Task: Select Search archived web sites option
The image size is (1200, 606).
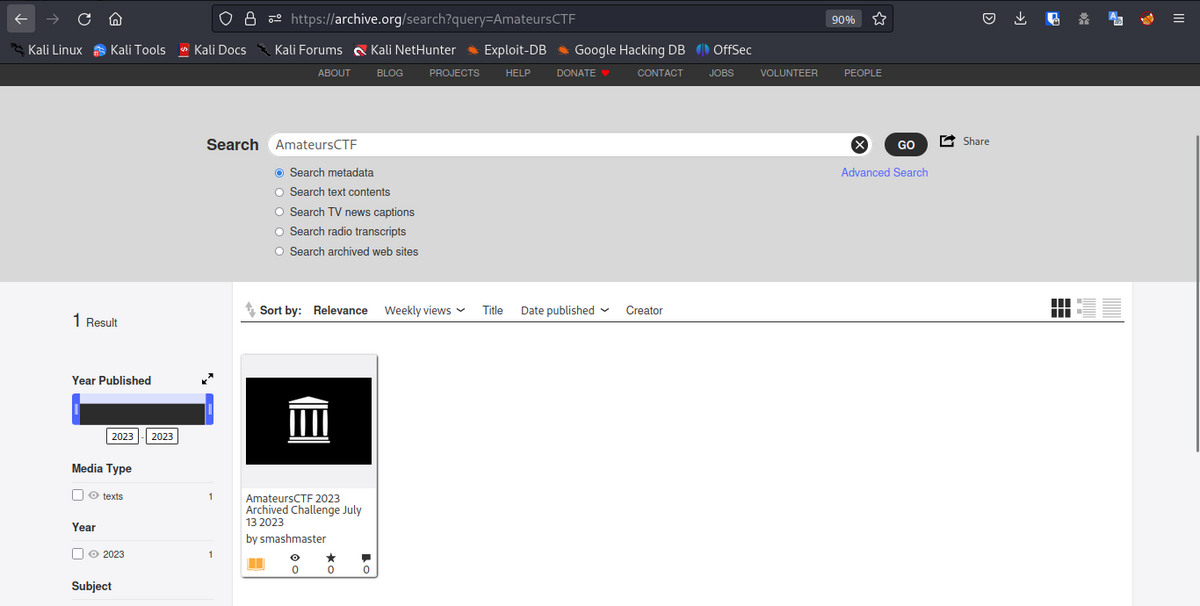Action: tap(280, 252)
